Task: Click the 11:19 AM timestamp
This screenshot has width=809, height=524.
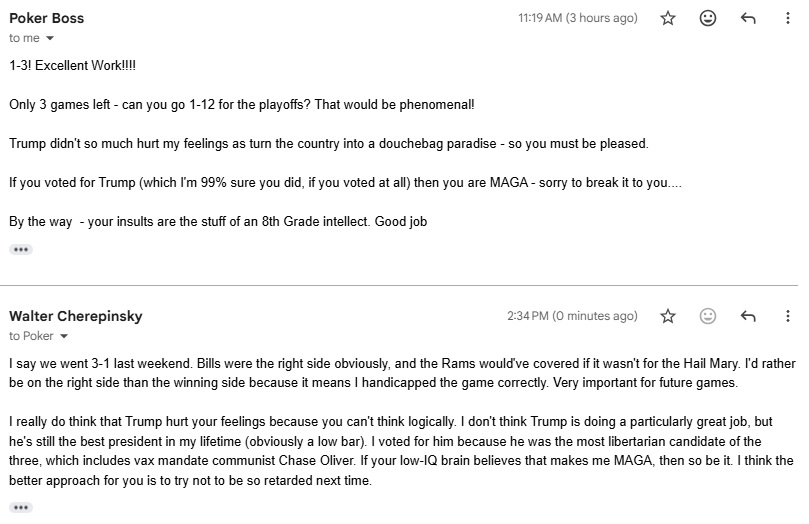Action: (577, 18)
